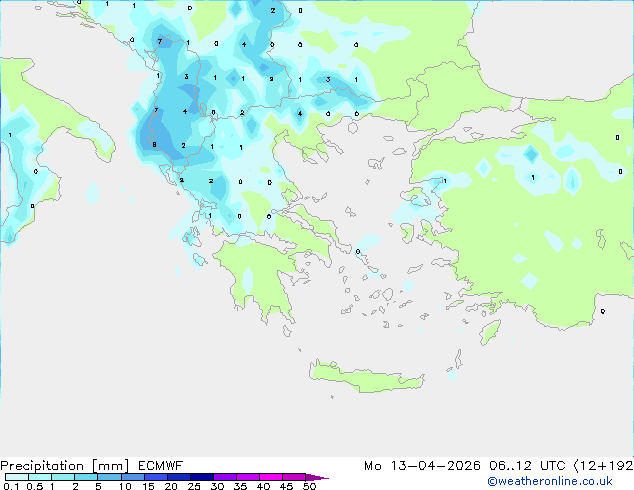Image resolution: width=634 pixels, height=490 pixels.
Task: Click the legend tick label '0.1'
Action: click(x=11, y=486)
